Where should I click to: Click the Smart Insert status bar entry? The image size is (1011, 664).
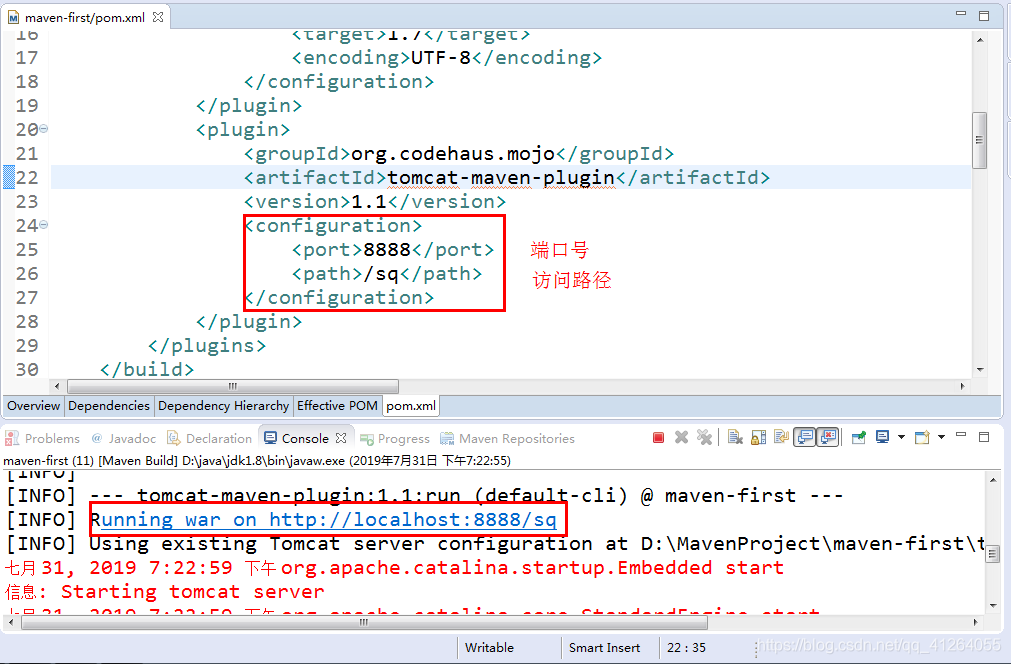click(604, 647)
